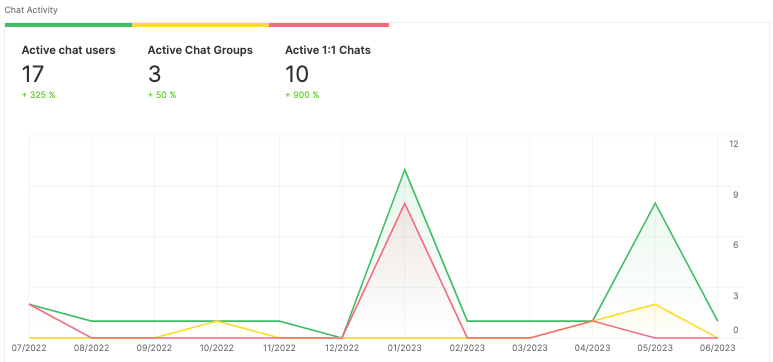Click the red bar above Active 1:1 Chats
773x362 pixels.
coord(329,25)
